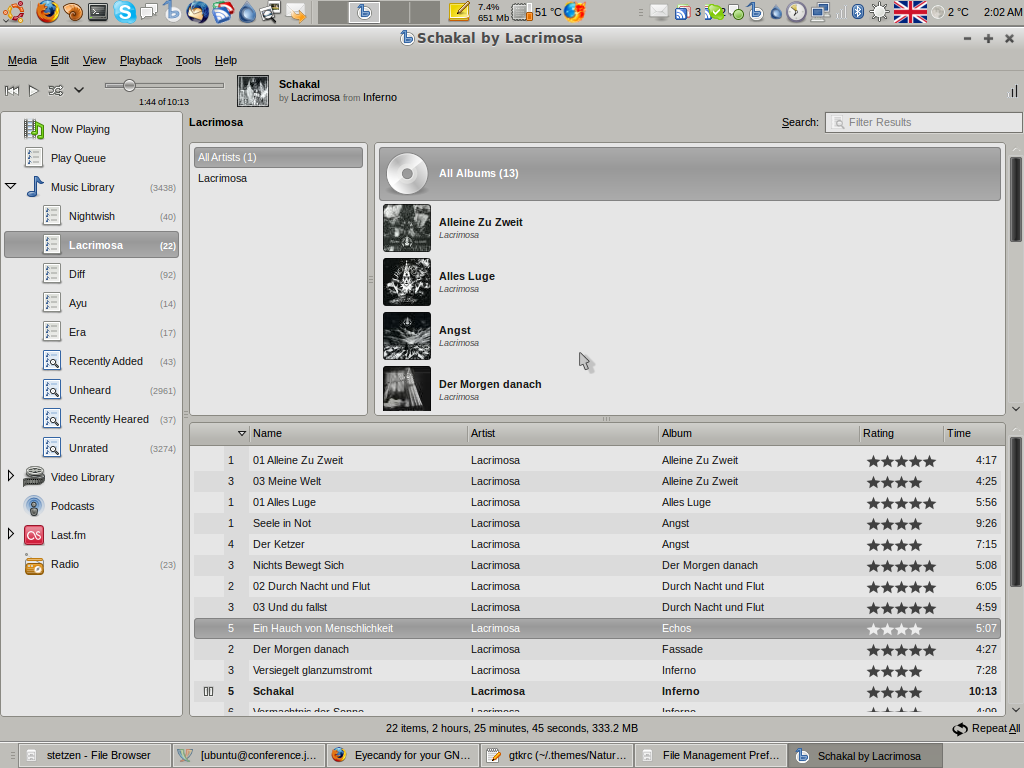Click the Video Library film icon

34,477
